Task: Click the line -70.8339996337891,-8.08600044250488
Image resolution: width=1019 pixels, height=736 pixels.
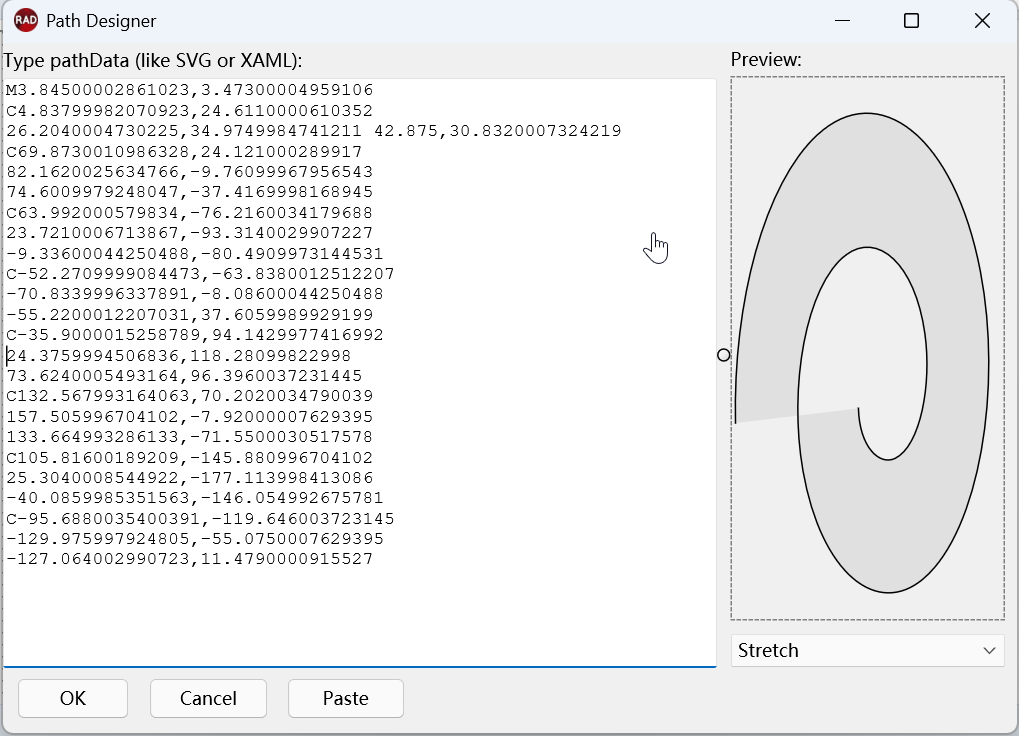Action: (195, 294)
